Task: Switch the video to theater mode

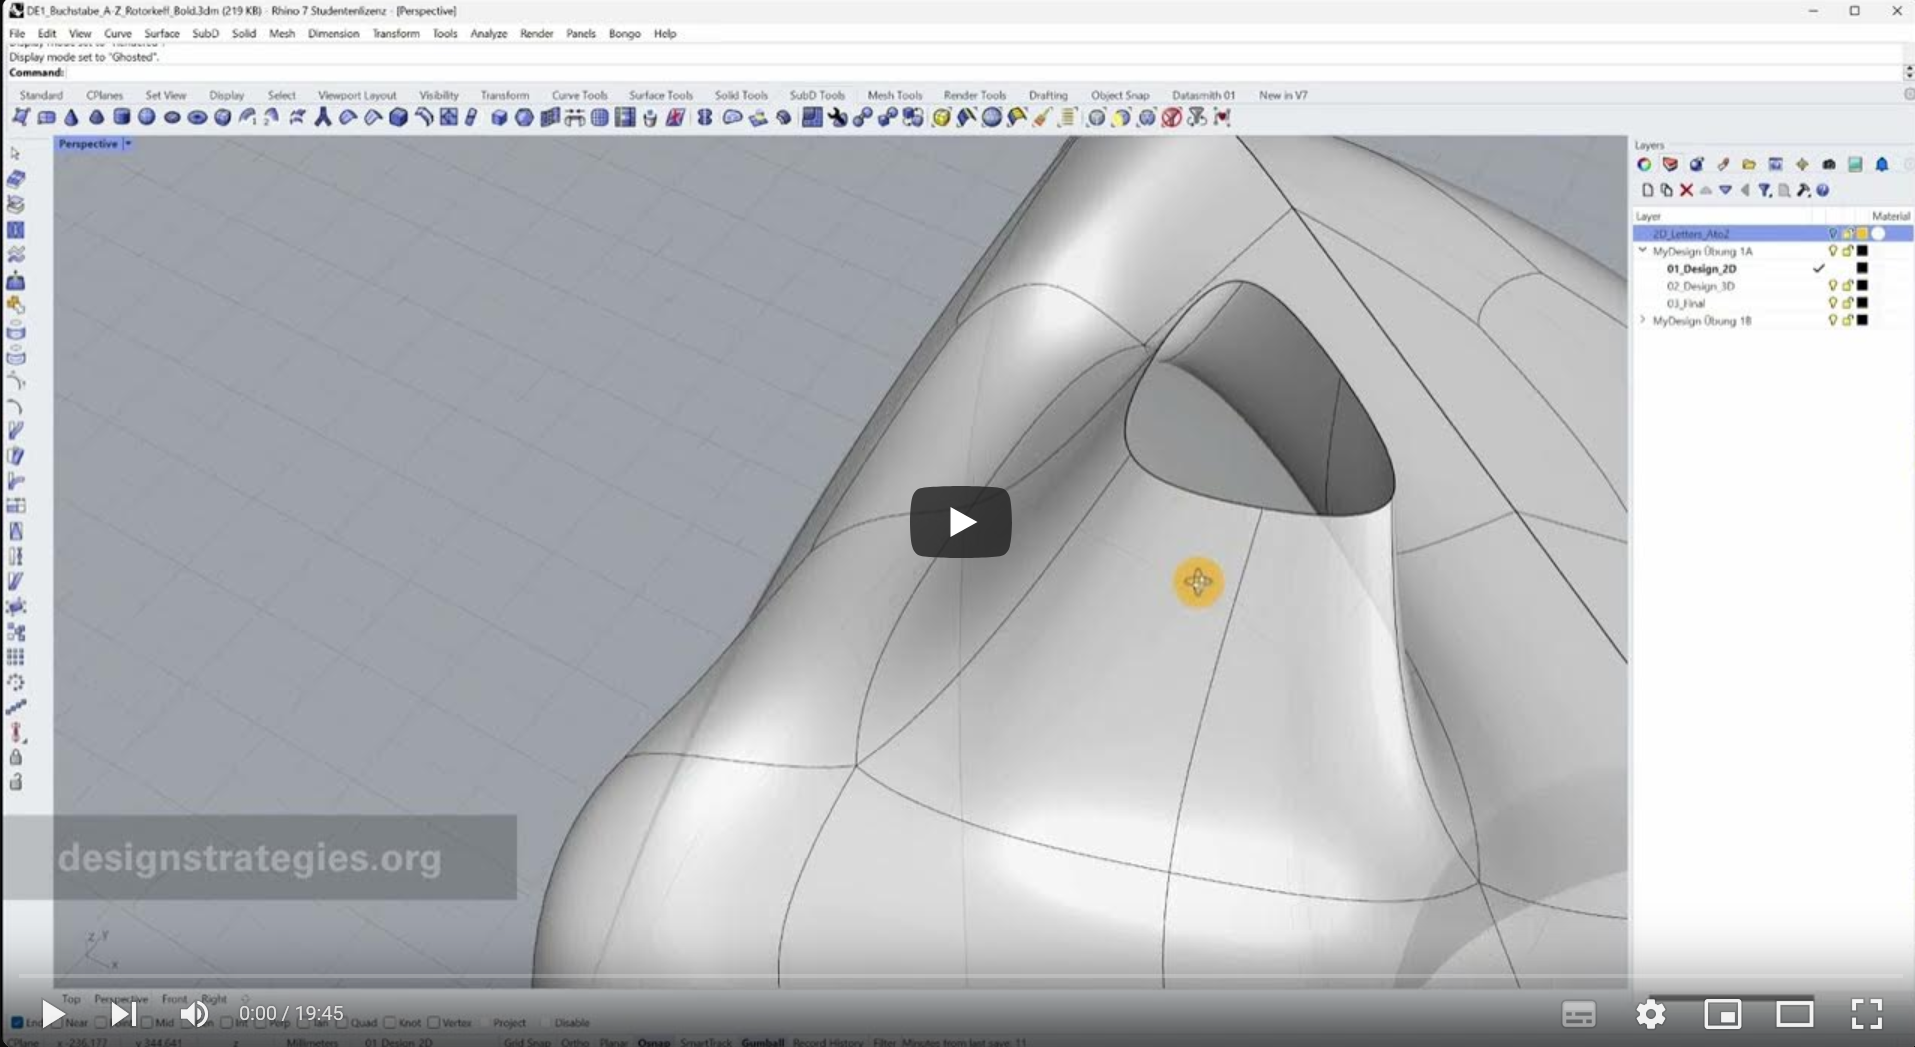Action: tap(1794, 1014)
